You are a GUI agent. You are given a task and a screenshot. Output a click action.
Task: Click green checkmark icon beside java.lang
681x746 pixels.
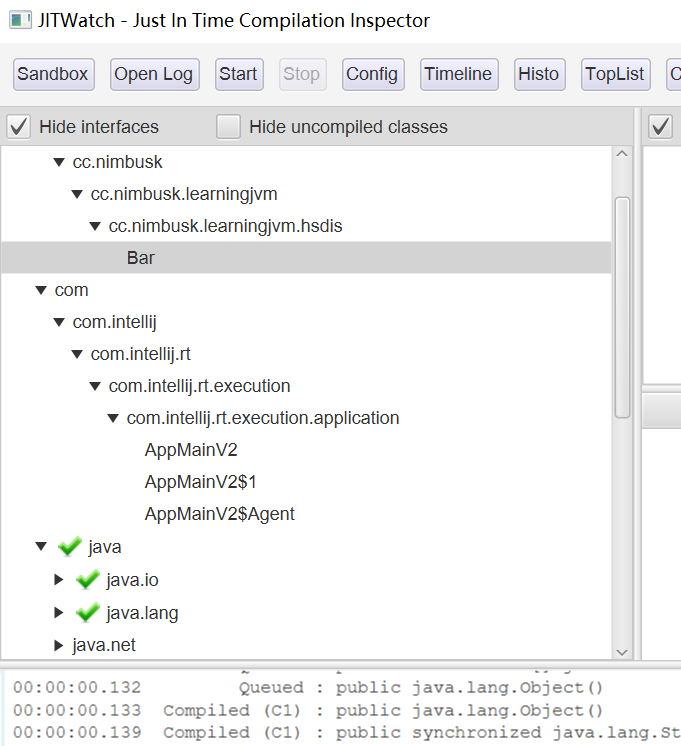click(x=88, y=612)
